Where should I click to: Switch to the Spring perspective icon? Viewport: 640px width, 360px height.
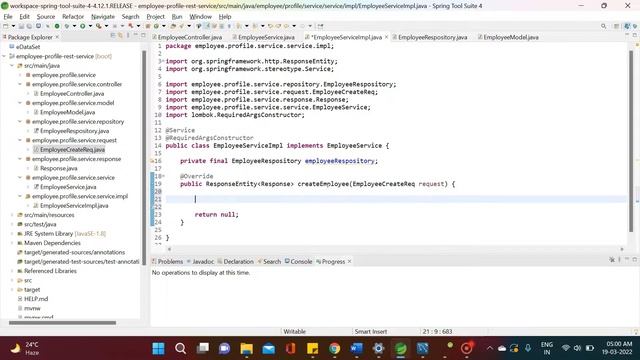pos(627,26)
